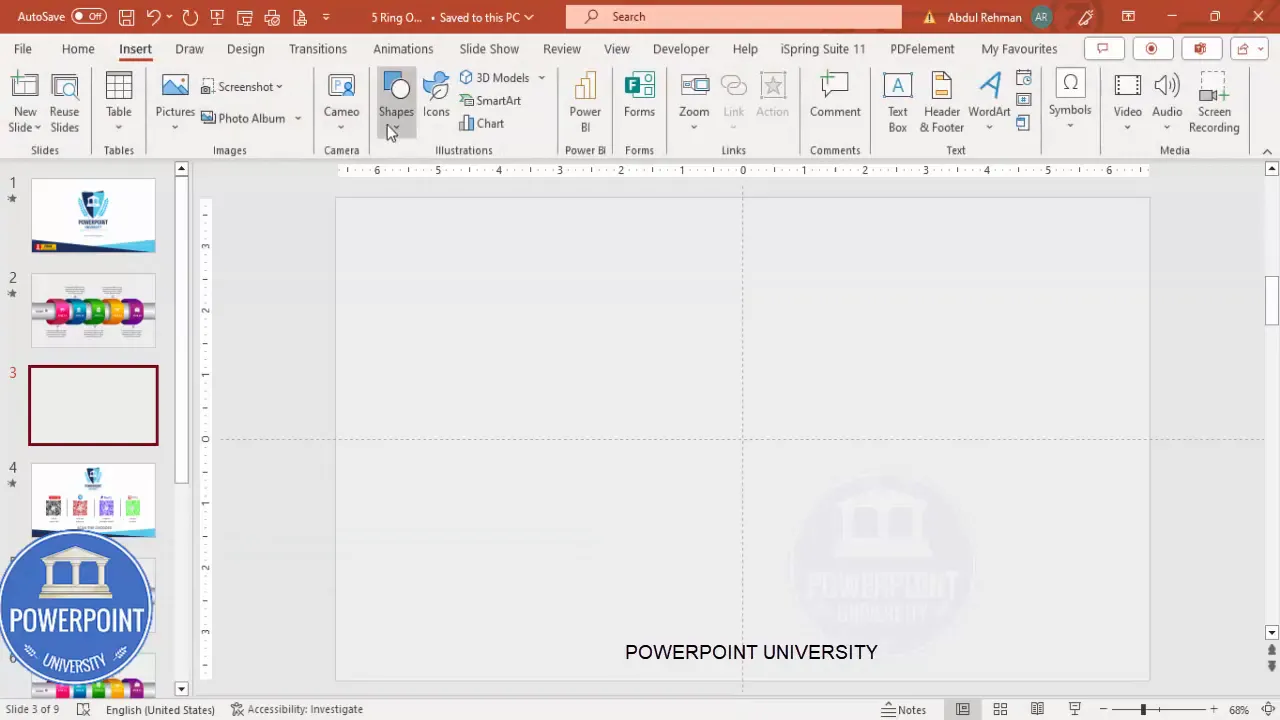The height and width of the screenshot is (720, 1280).
Task: Start Screen Recording
Action: point(1214,104)
